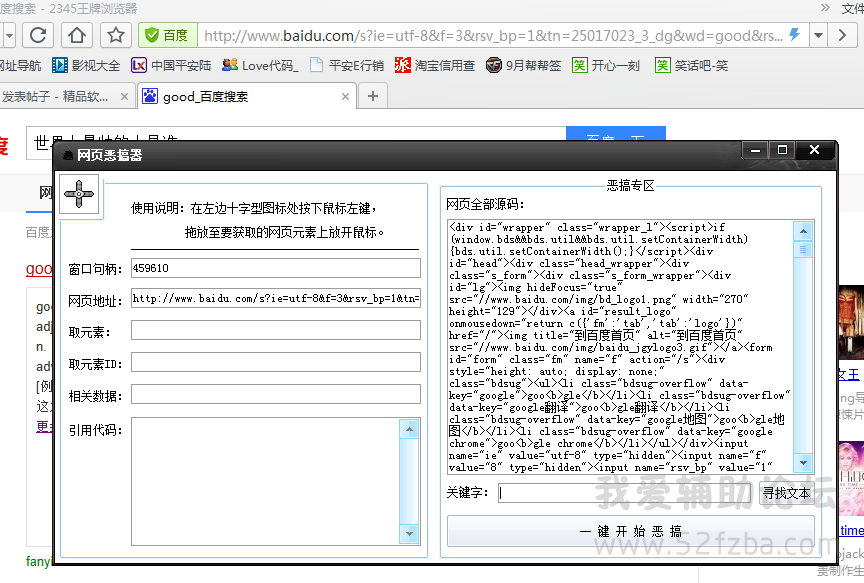Screen dimensions: 864x583
Task: Click the 相关数据 input field
Action: click(x=276, y=395)
